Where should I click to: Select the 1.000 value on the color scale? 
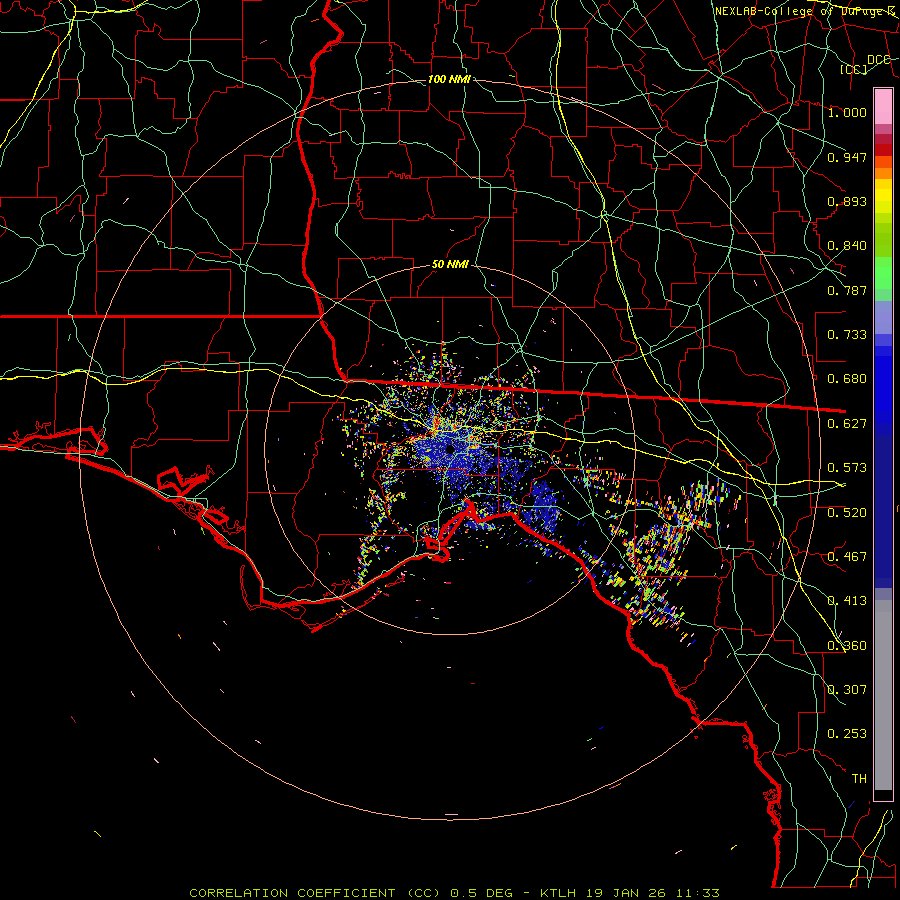pyautogui.click(x=847, y=112)
